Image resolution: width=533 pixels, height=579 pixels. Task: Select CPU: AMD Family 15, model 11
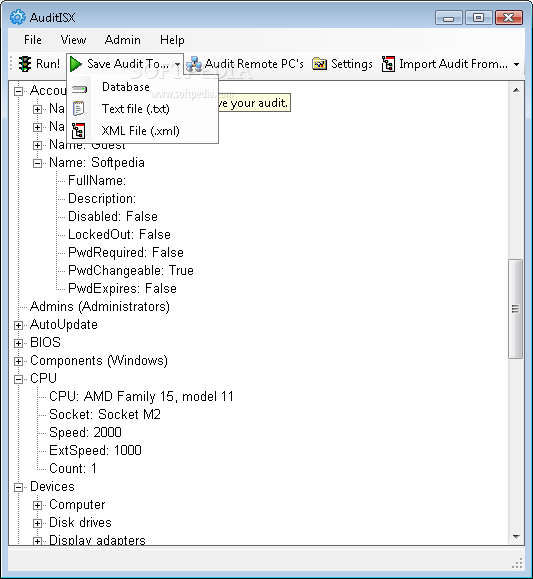(x=141, y=397)
